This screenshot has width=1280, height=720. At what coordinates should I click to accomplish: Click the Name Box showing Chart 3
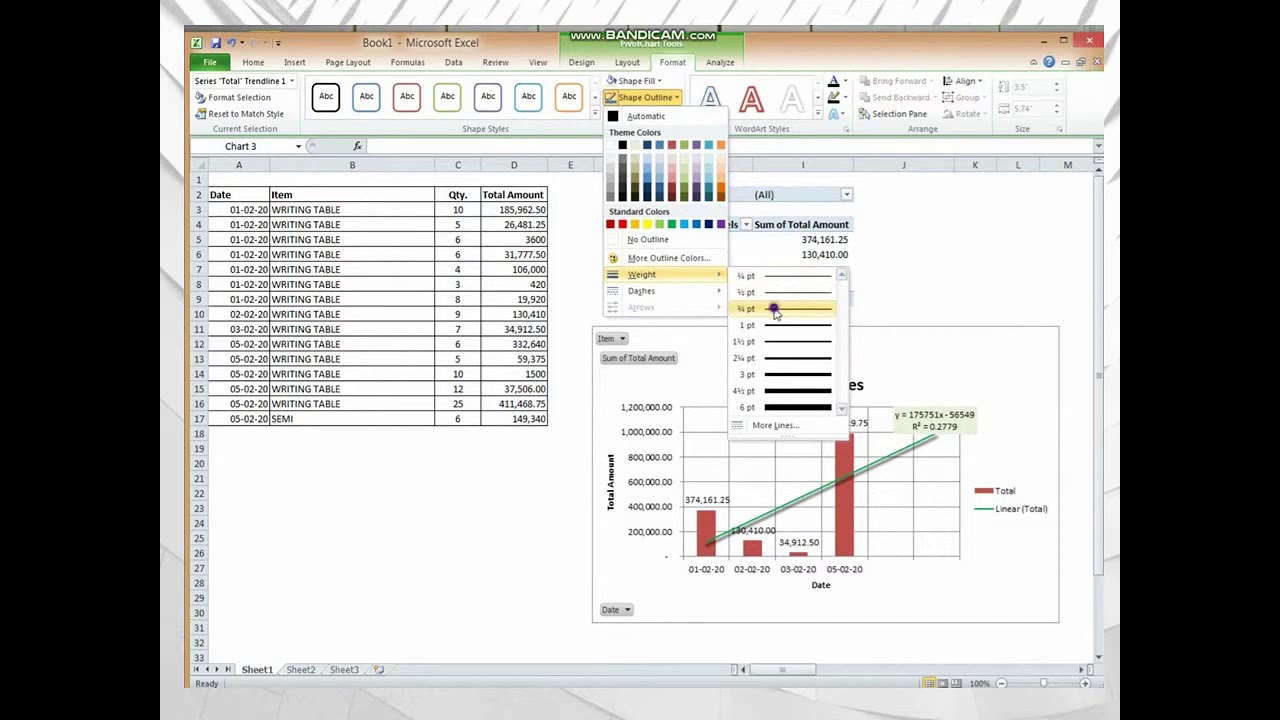[x=240, y=146]
